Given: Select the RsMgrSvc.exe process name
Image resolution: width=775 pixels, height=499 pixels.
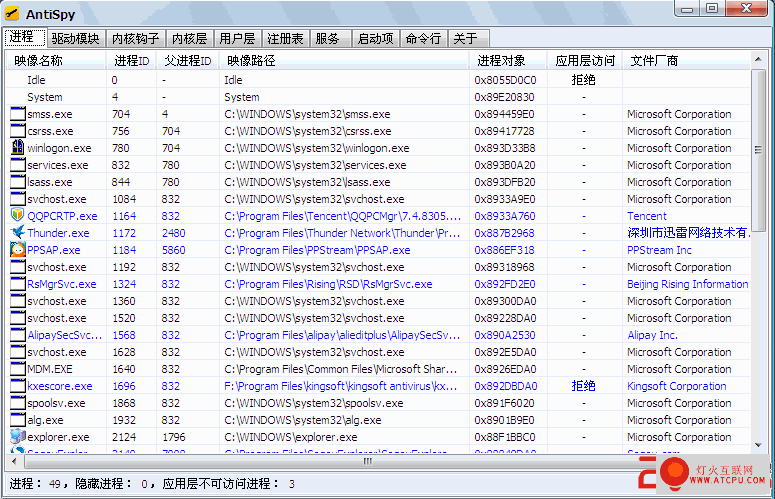Looking at the screenshot, I should [x=62, y=284].
